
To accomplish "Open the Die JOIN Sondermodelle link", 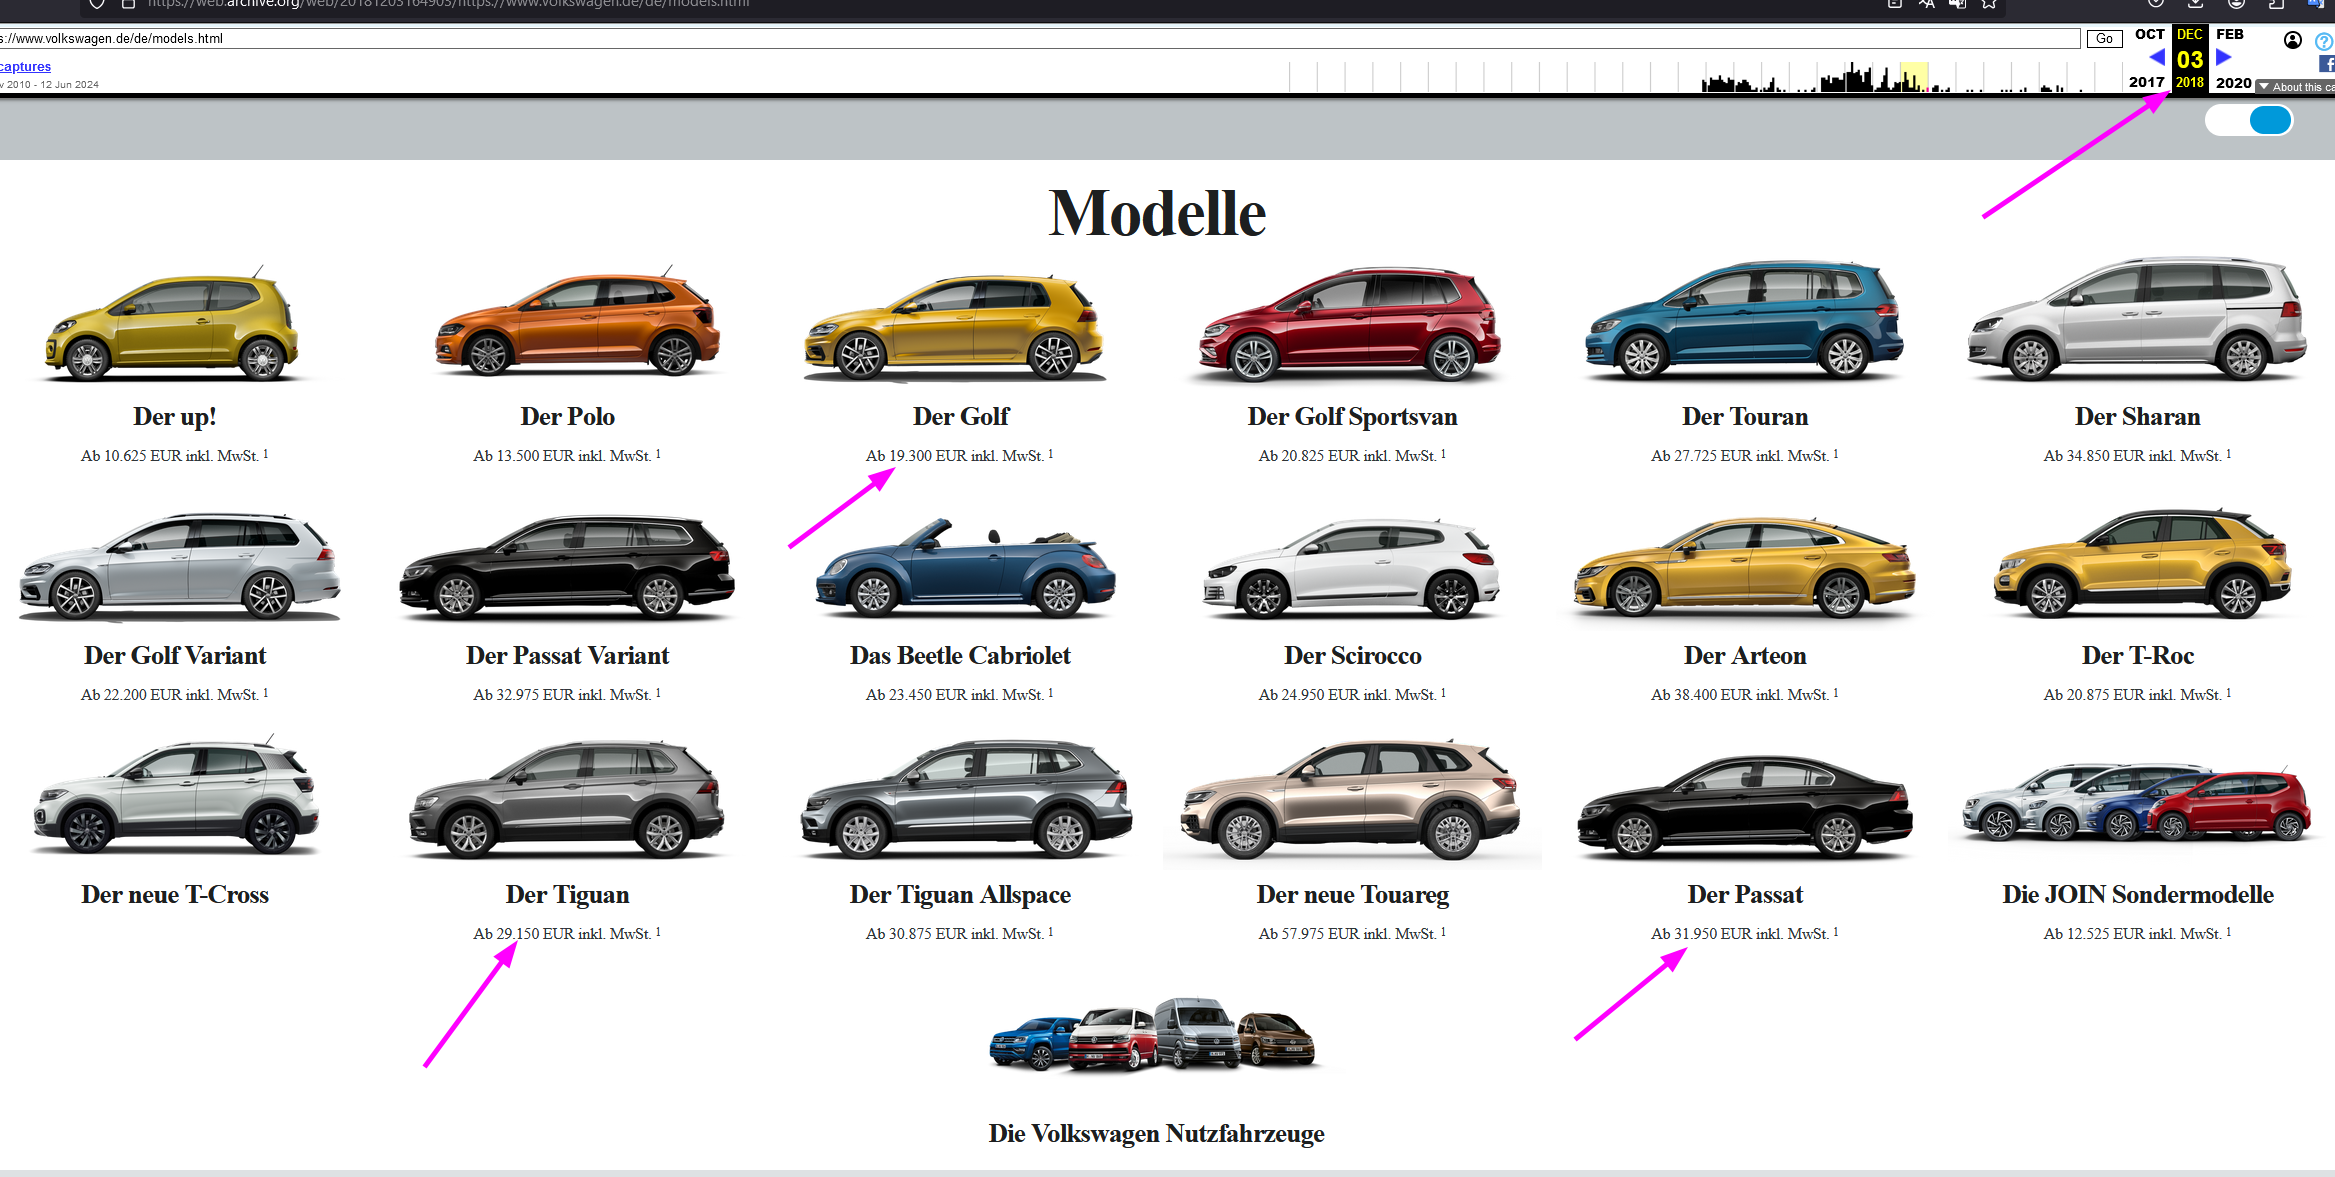I will point(2138,895).
